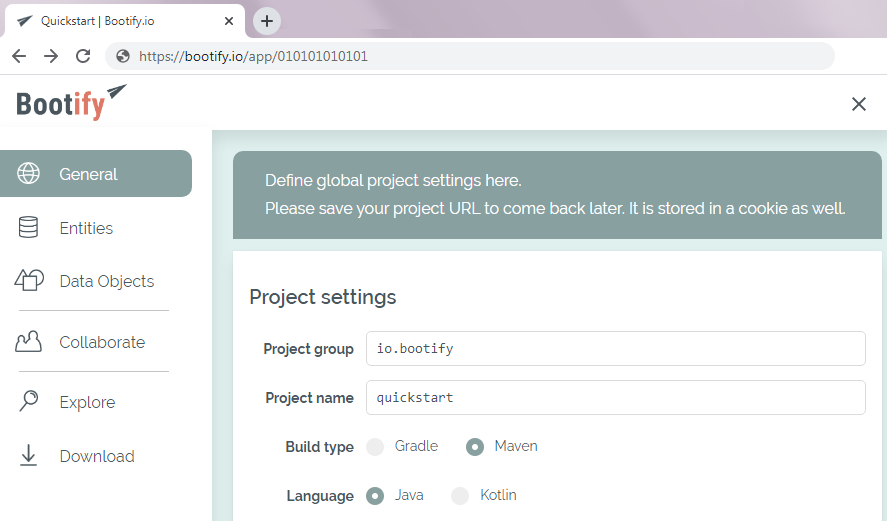The width and height of the screenshot is (887, 521).
Task: Go back using the browser back arrow
Action: pos(19,56)
